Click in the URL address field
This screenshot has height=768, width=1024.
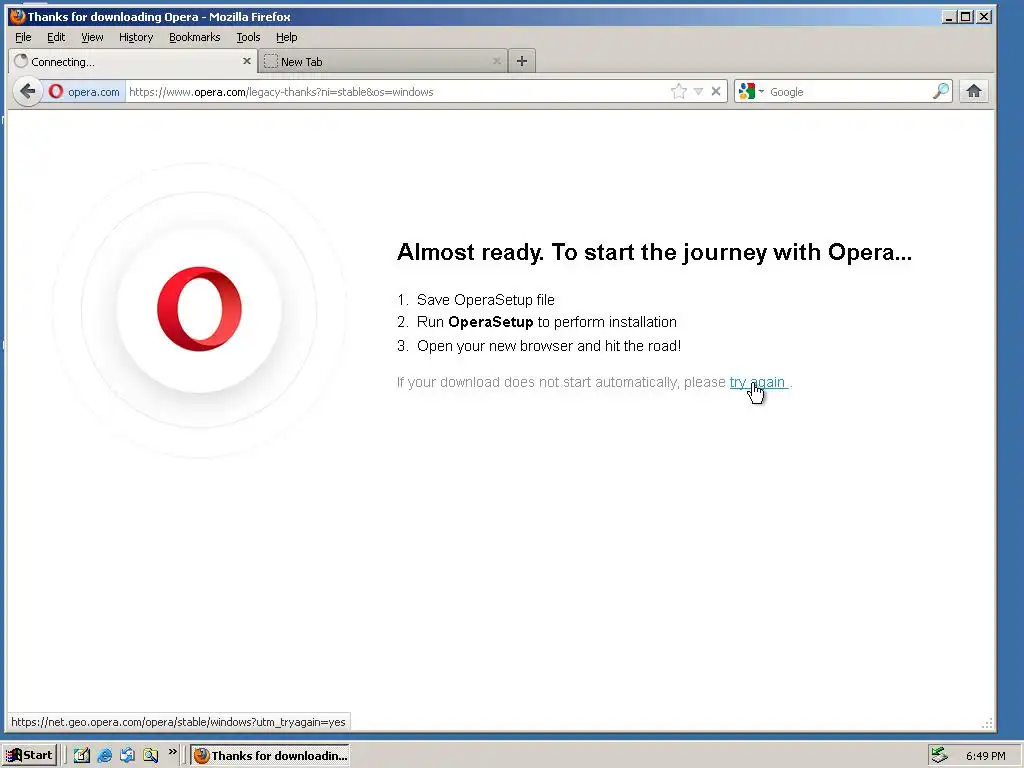coord(397,91)
